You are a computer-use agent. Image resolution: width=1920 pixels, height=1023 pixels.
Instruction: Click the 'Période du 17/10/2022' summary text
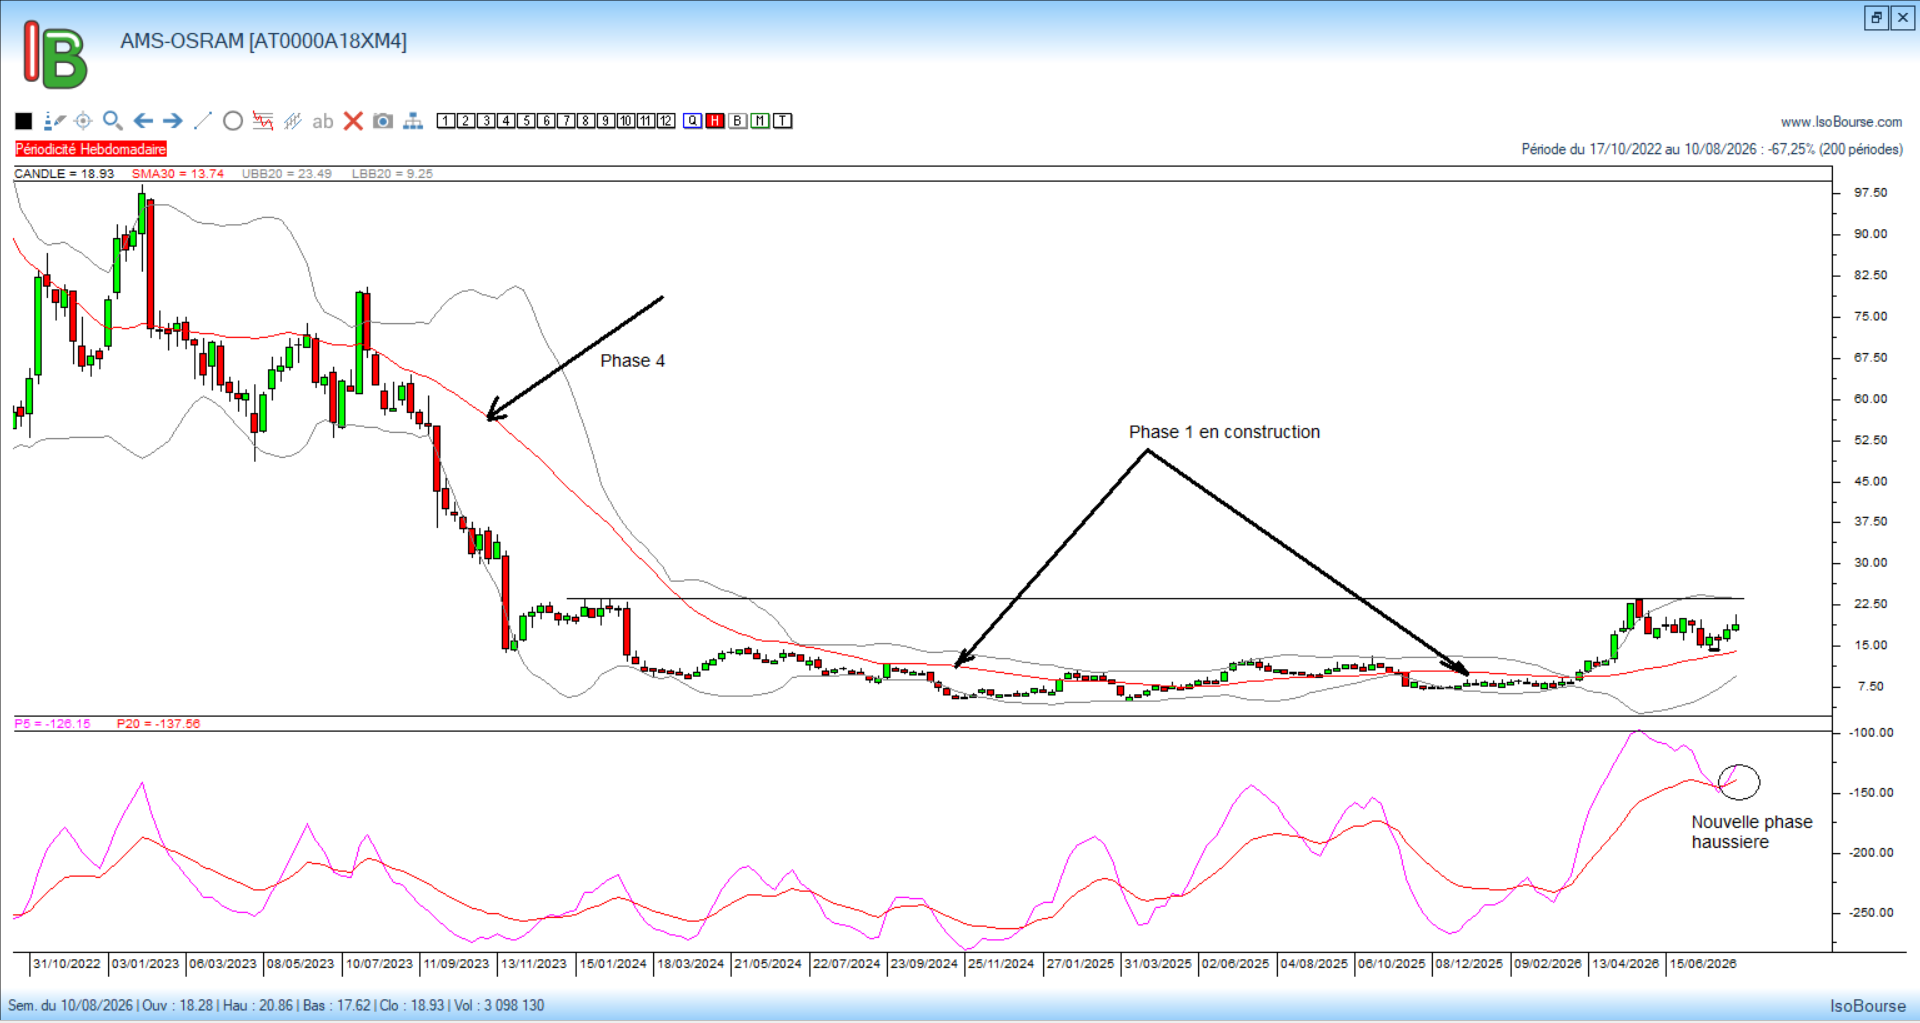point(1712,149)
